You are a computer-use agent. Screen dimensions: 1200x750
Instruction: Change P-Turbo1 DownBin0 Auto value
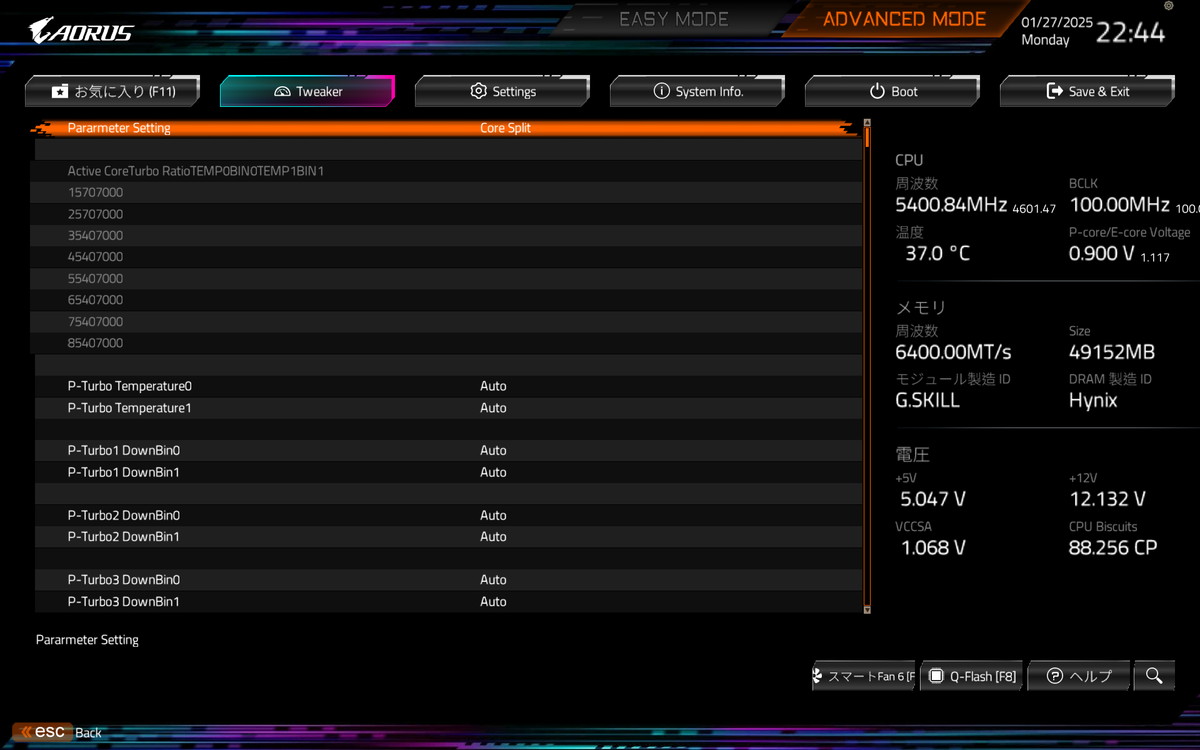click(493, 450)
